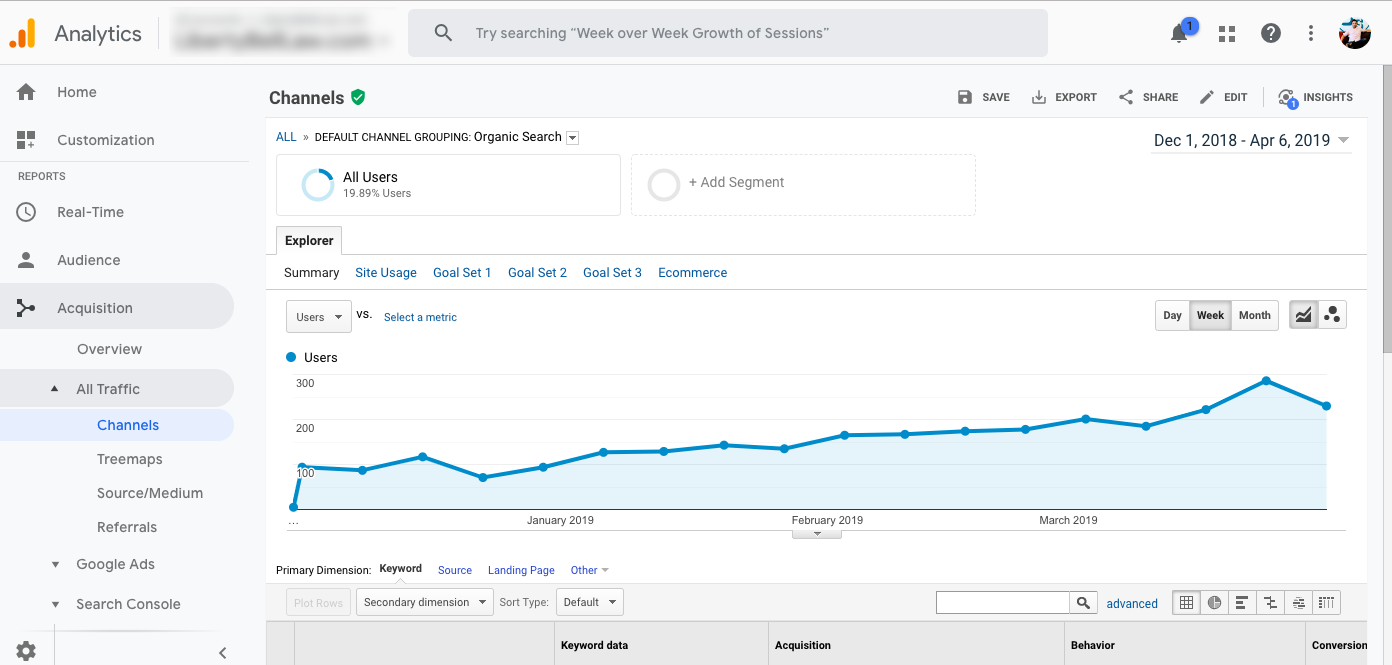
Task: Collapse the sidebar with the chevron arrow
Action: pos(223,653)
